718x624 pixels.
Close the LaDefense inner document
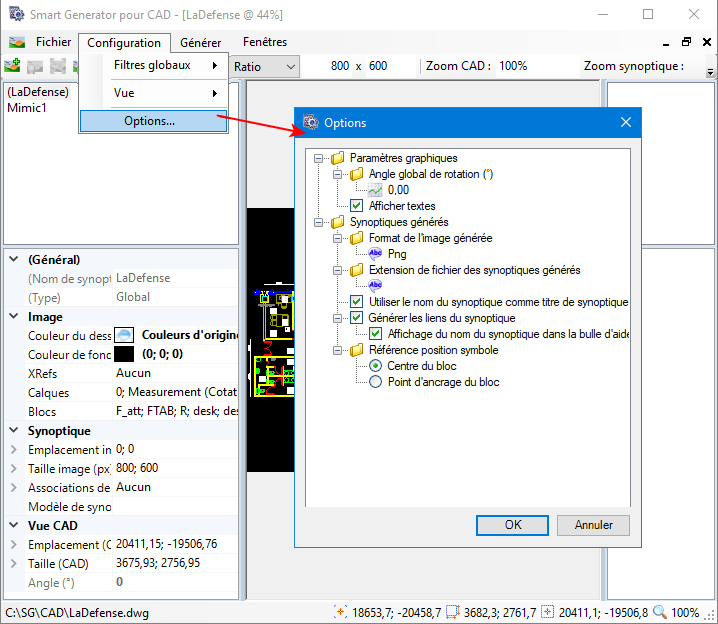(x=707, y=42)
